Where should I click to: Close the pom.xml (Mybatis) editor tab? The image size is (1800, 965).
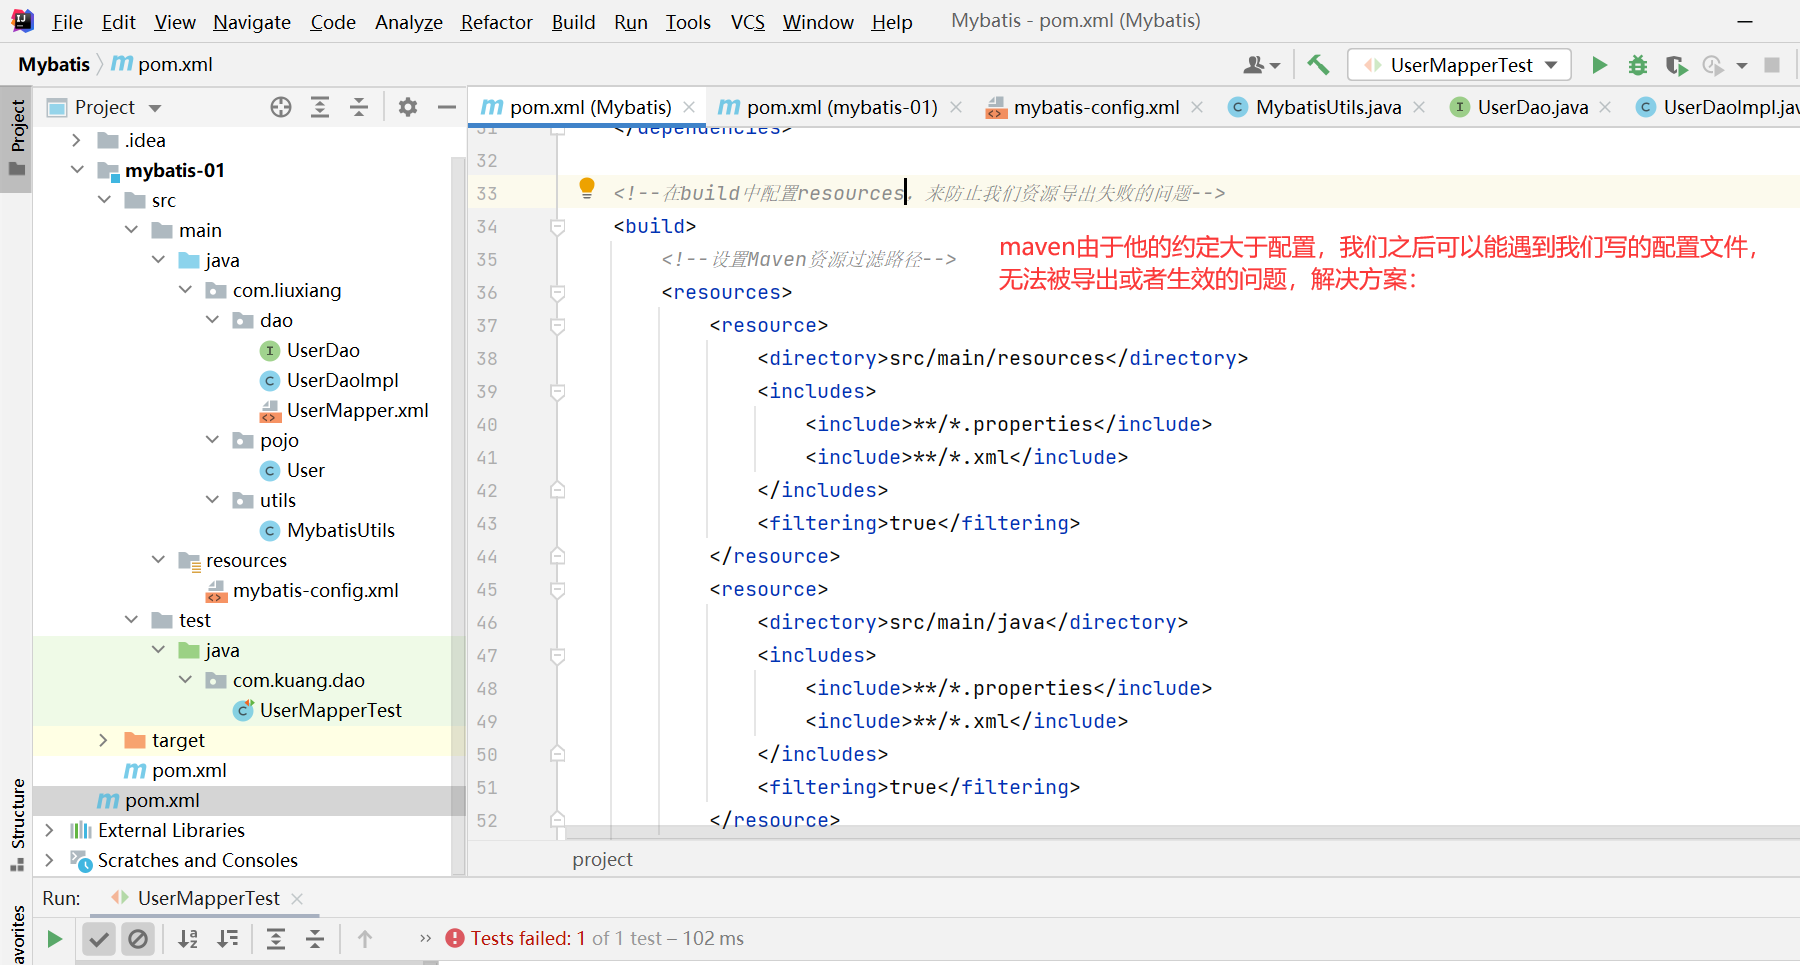point(689,107)
